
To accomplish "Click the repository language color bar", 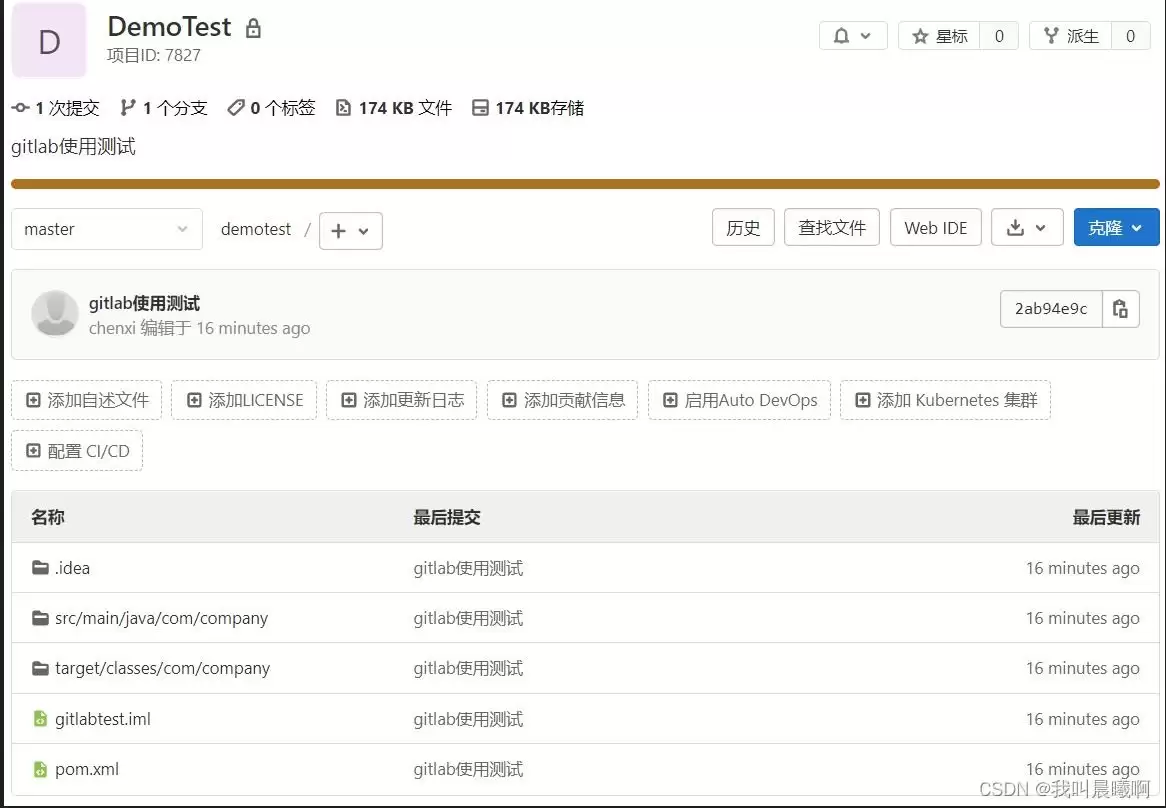I will (x=585, y=184).
